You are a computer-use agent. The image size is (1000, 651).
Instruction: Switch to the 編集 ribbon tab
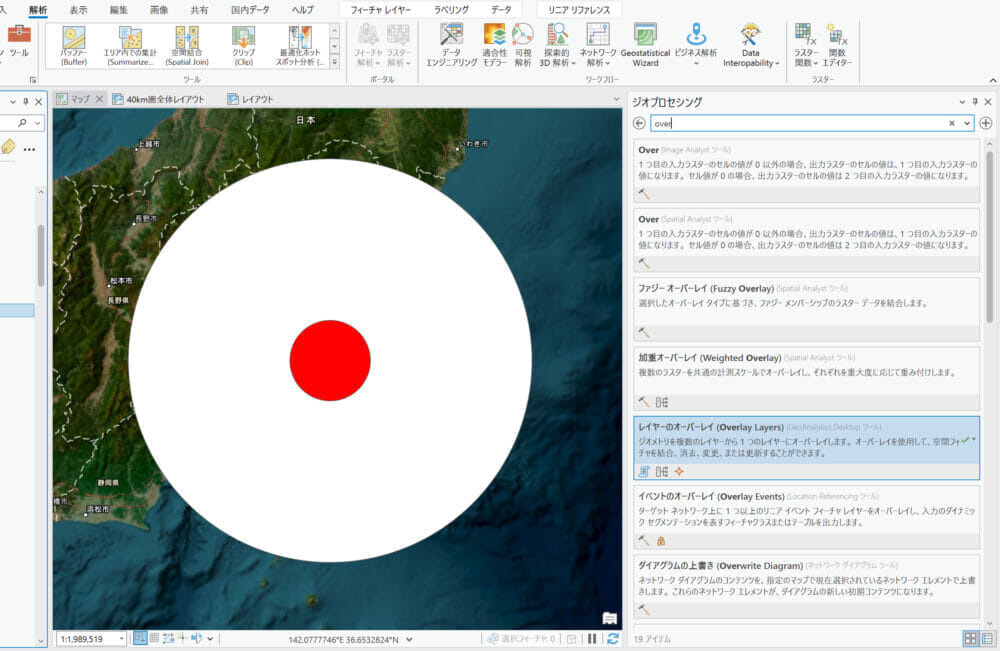119,10
